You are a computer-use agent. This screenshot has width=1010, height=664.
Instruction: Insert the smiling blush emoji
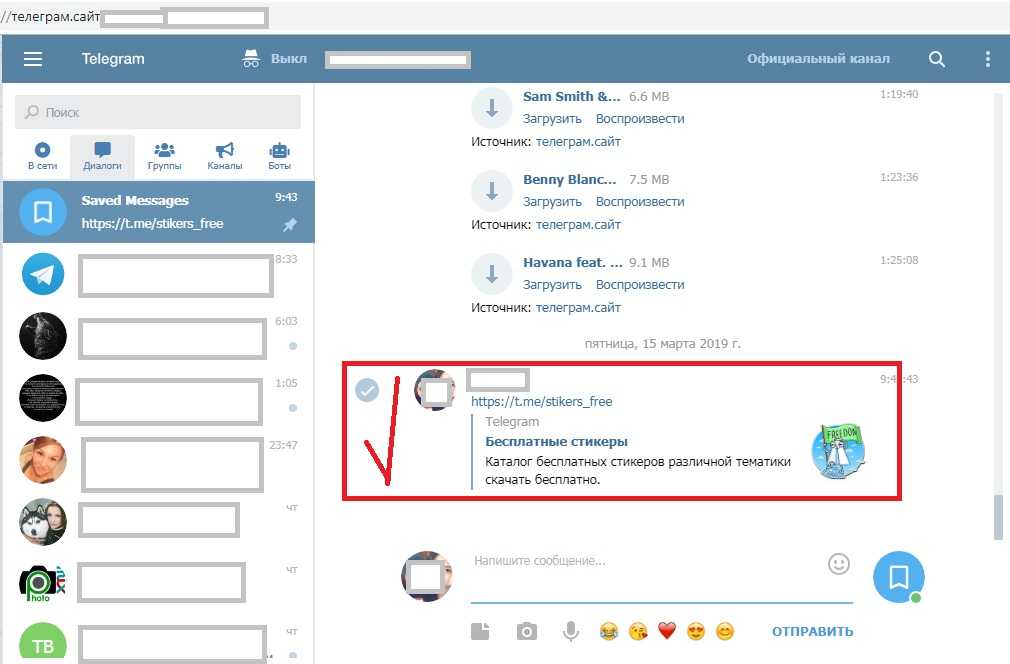[x=725, y=632]
